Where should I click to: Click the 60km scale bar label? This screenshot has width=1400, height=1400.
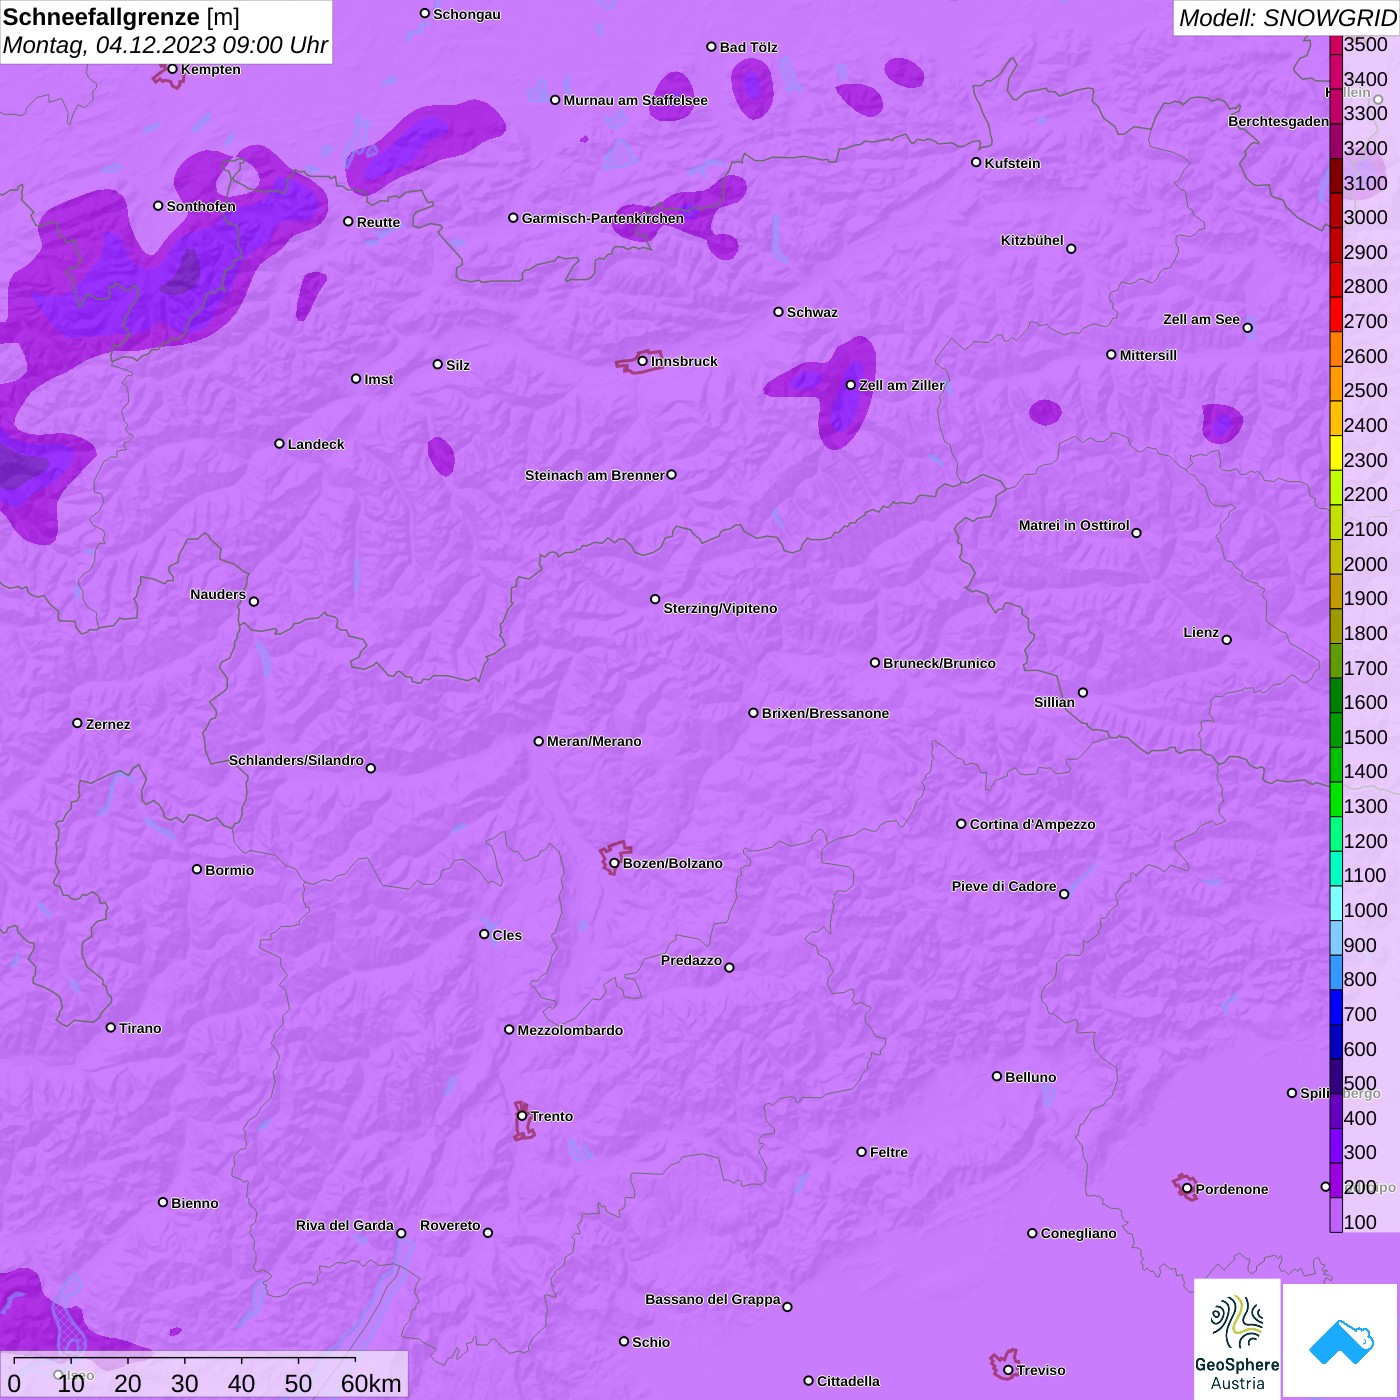(371, 1383)
